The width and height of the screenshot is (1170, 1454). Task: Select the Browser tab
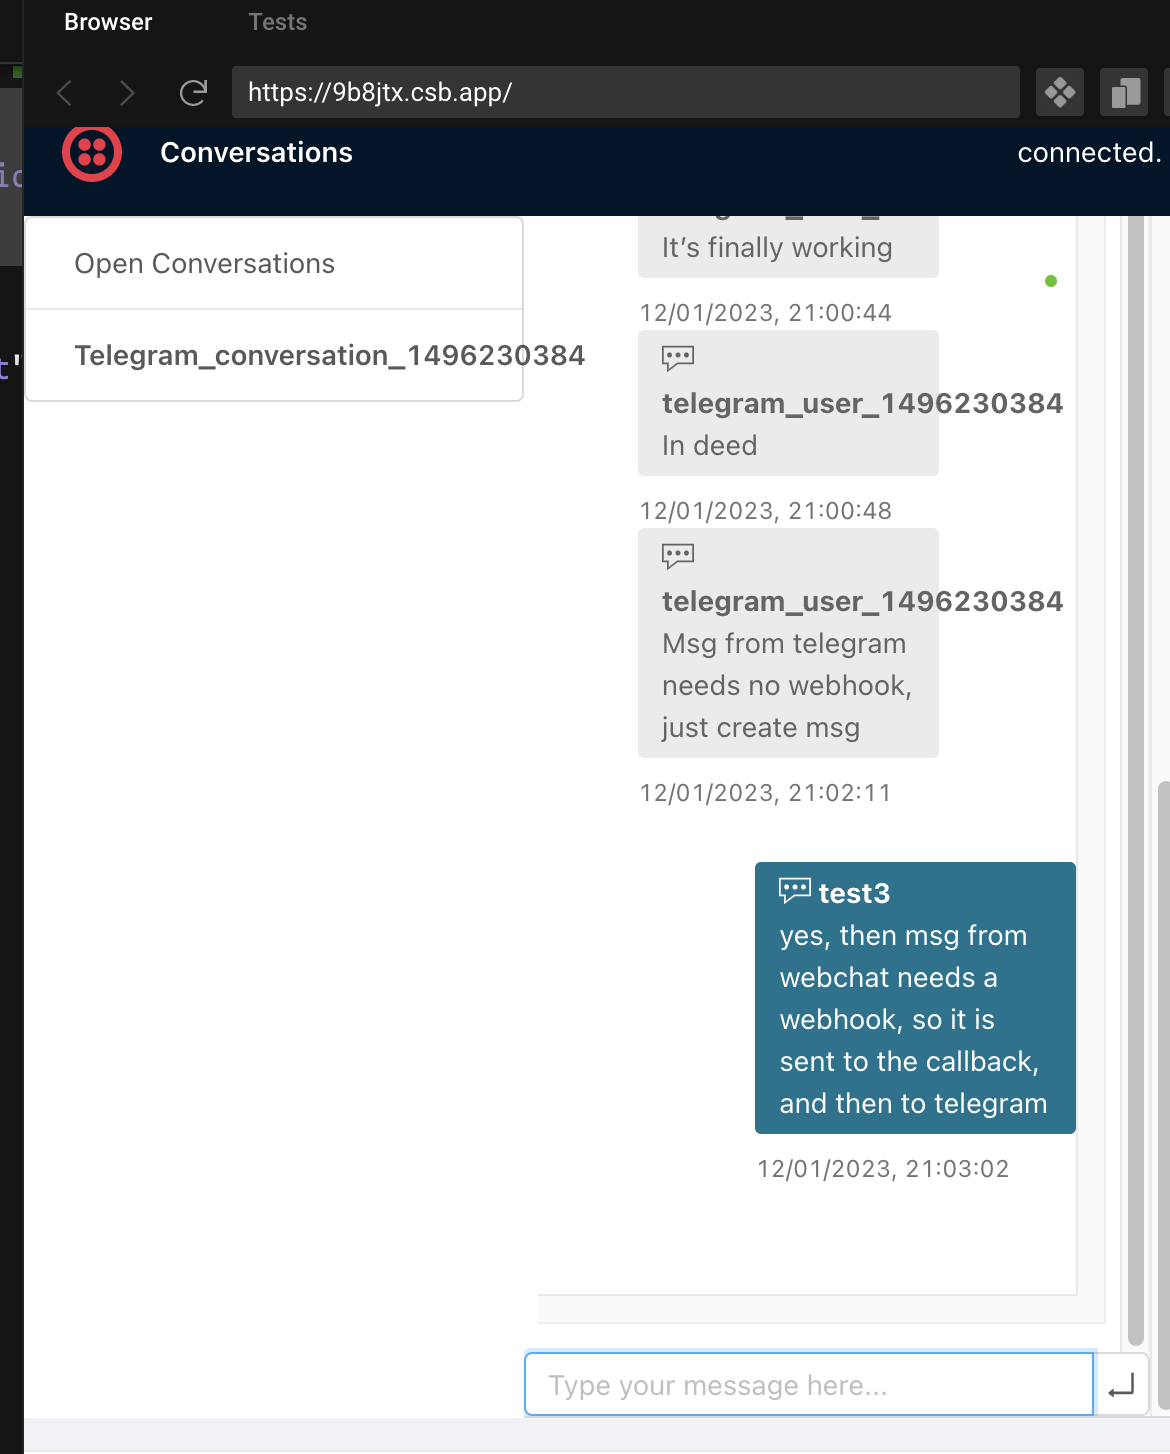tap(108, 22)
